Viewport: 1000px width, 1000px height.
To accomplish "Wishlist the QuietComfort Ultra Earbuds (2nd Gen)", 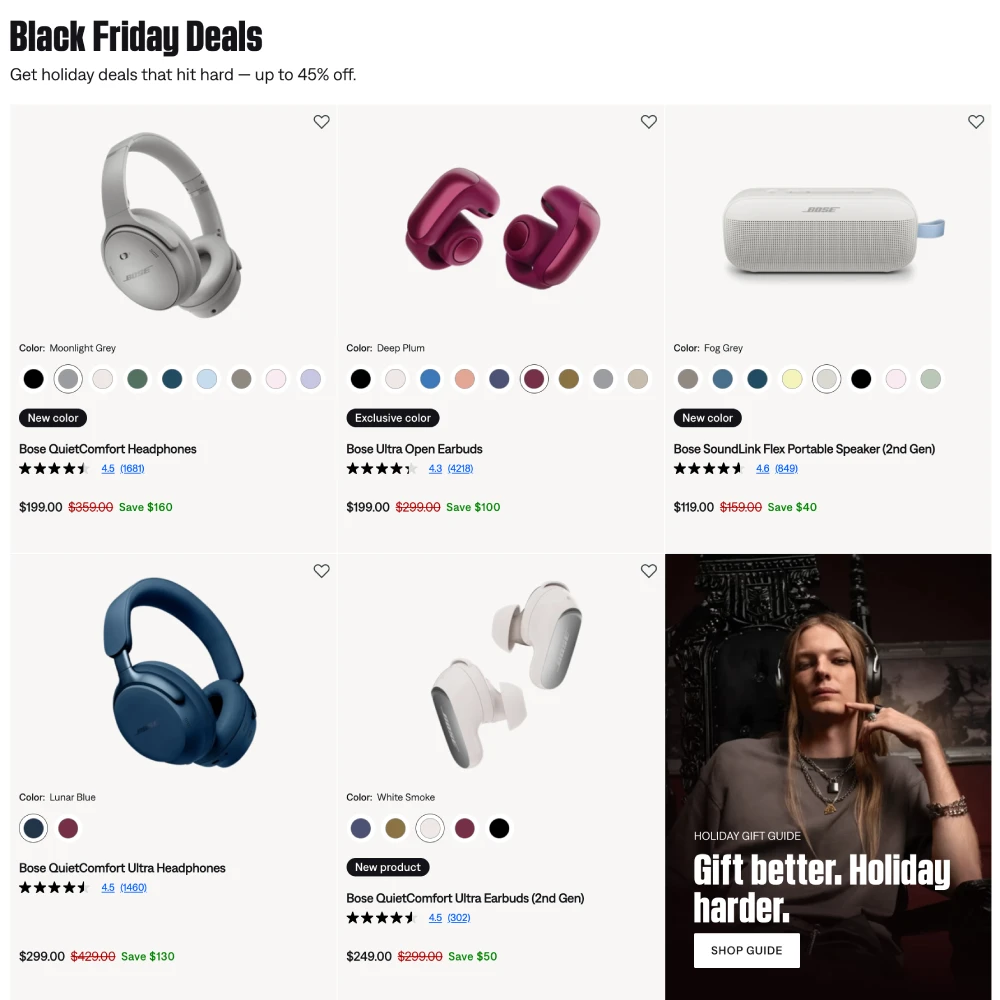I will [649, 571].
